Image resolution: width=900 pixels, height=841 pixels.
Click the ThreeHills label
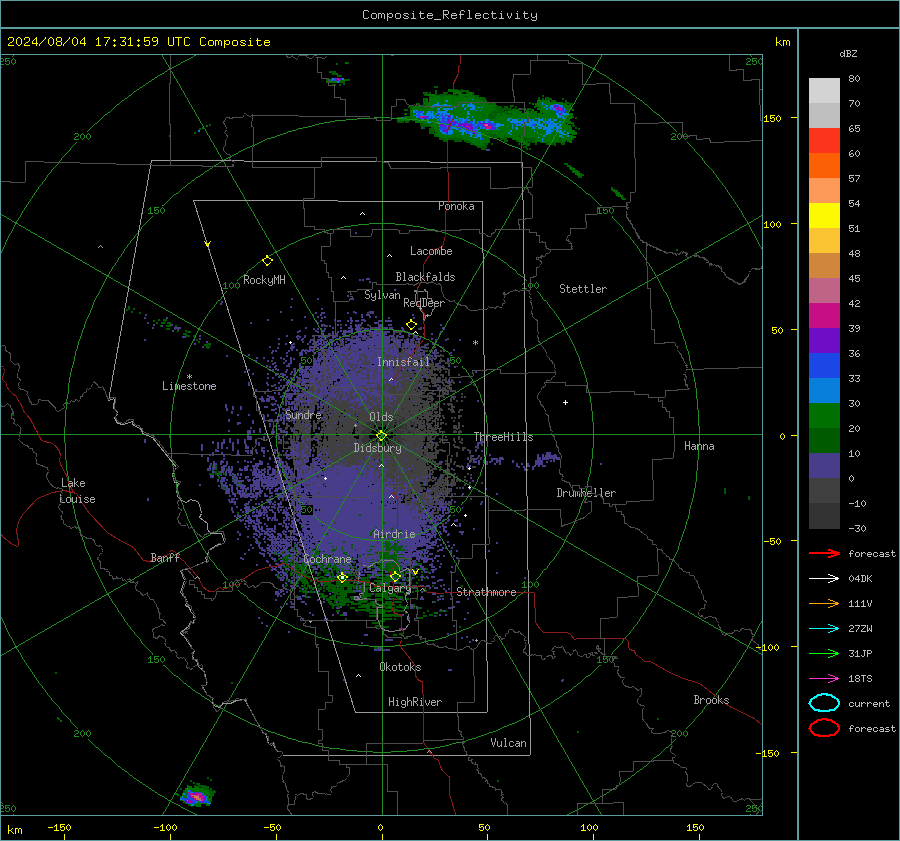pos(503,437)
